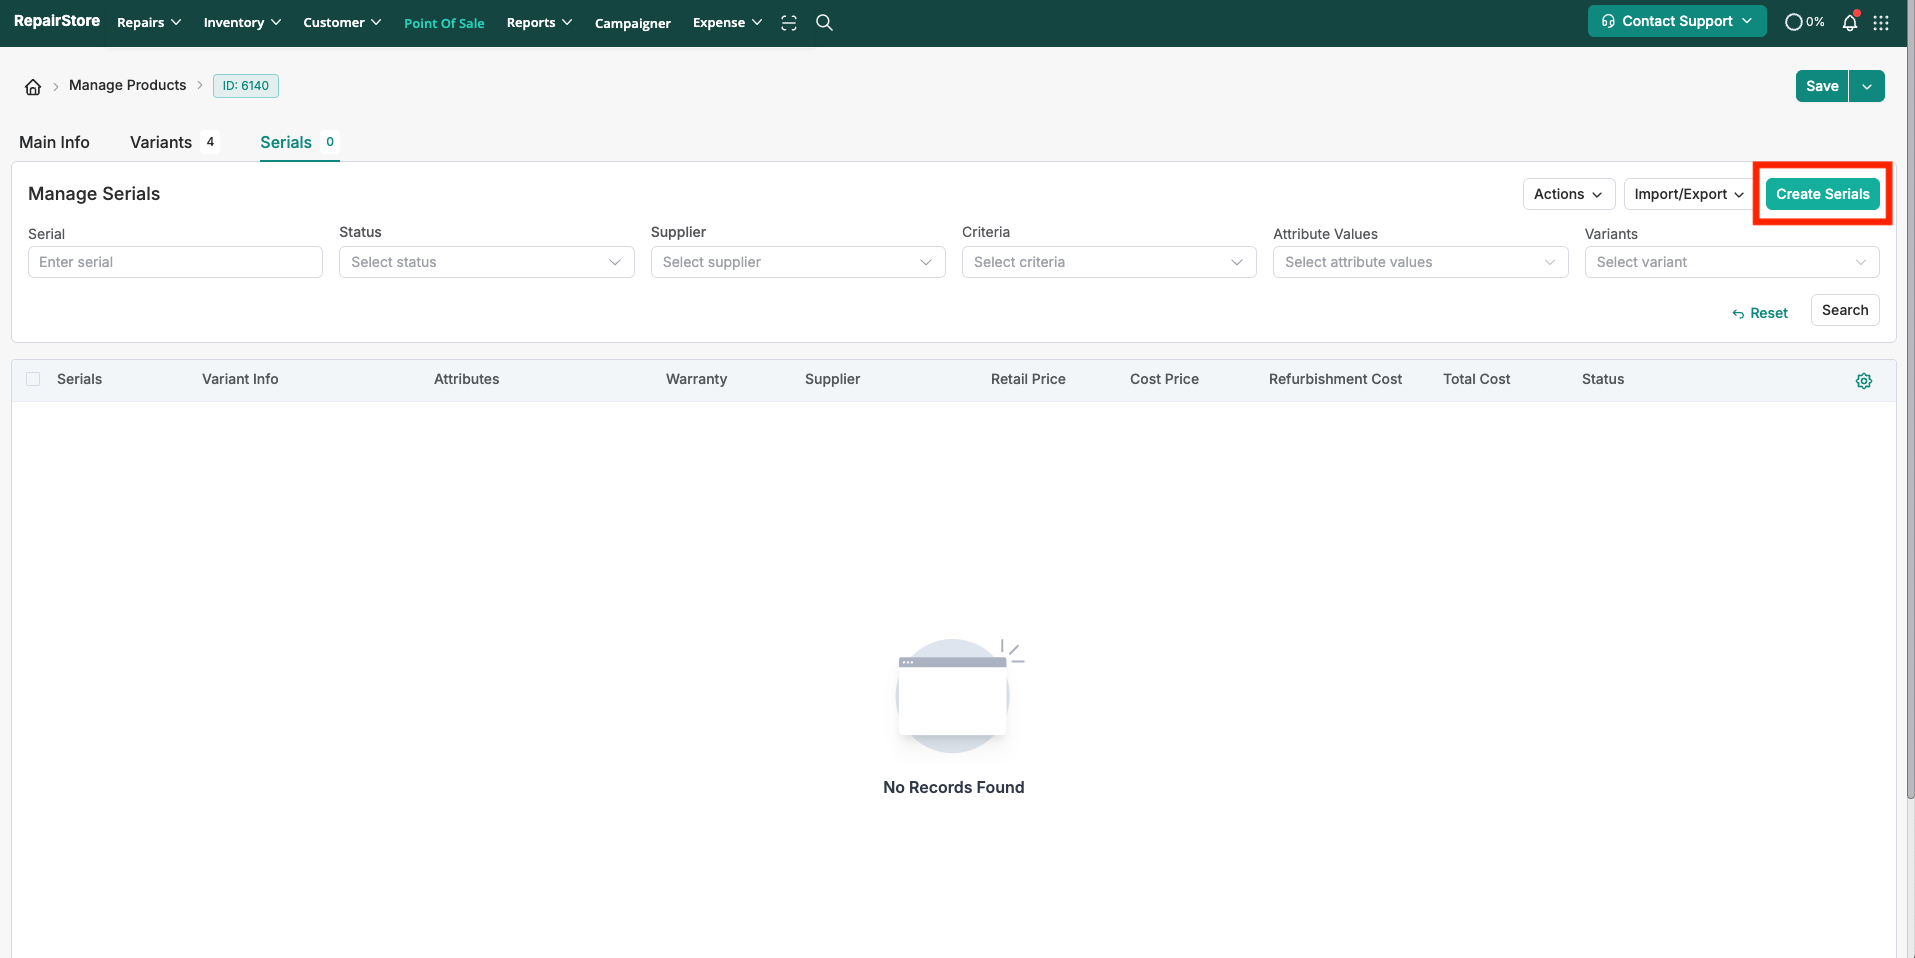This screenshot has width=1915, height=958.
Task: Expand the Select status dropdown
Action: tap(486, 262)
